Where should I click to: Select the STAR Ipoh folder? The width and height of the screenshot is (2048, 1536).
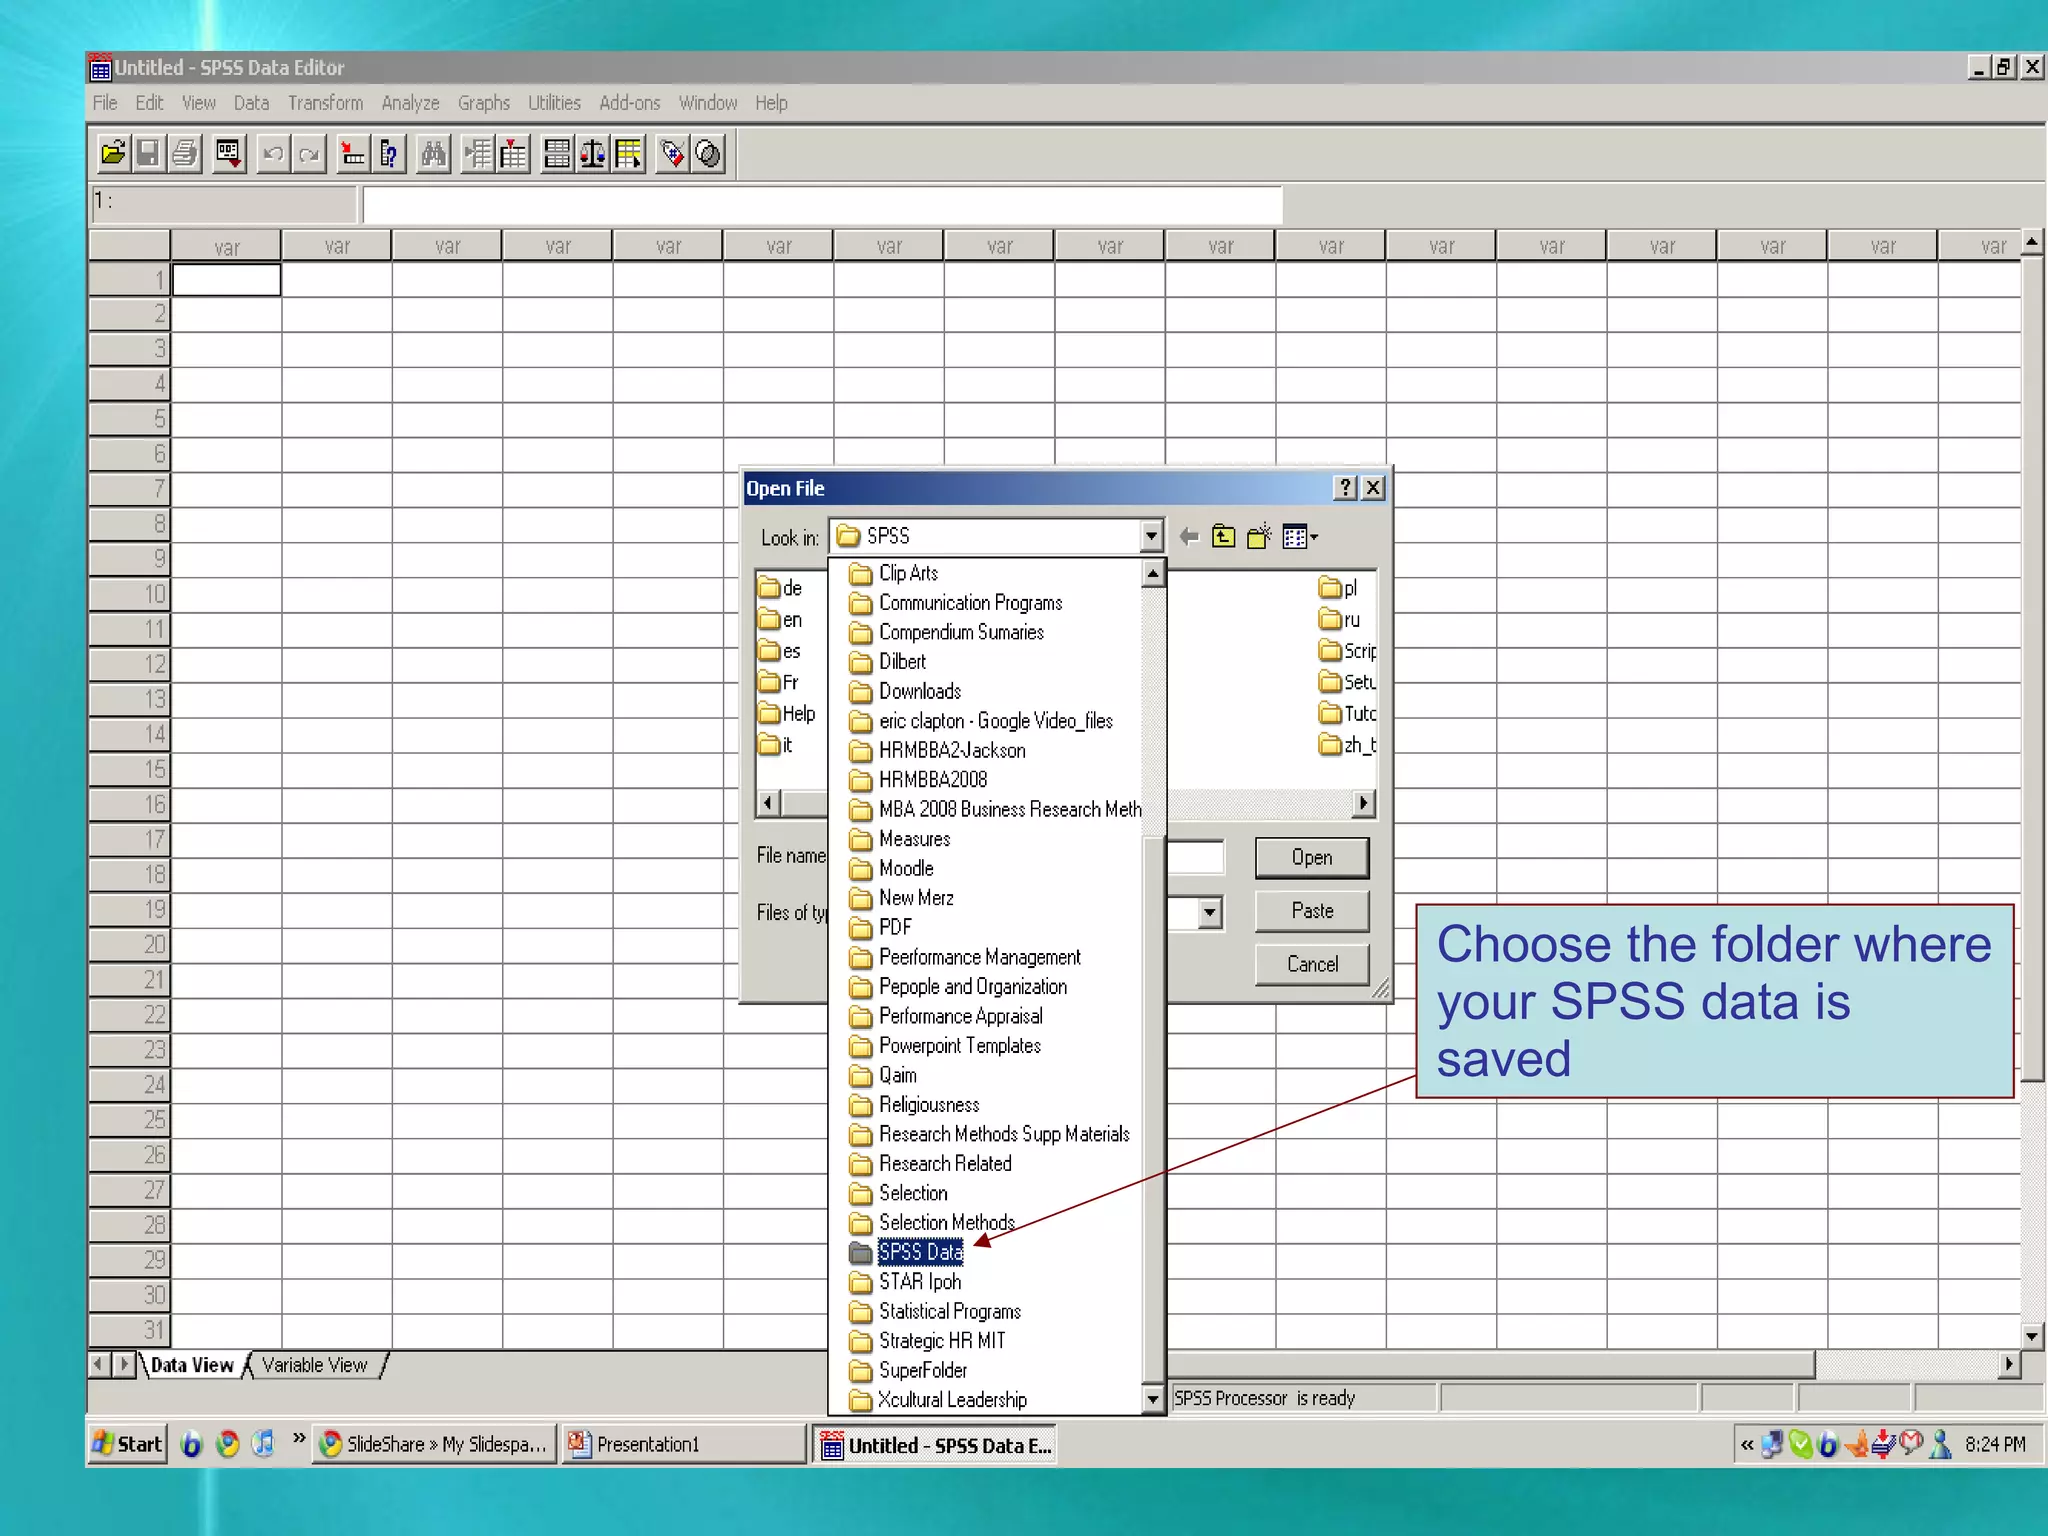(920, 1282)
